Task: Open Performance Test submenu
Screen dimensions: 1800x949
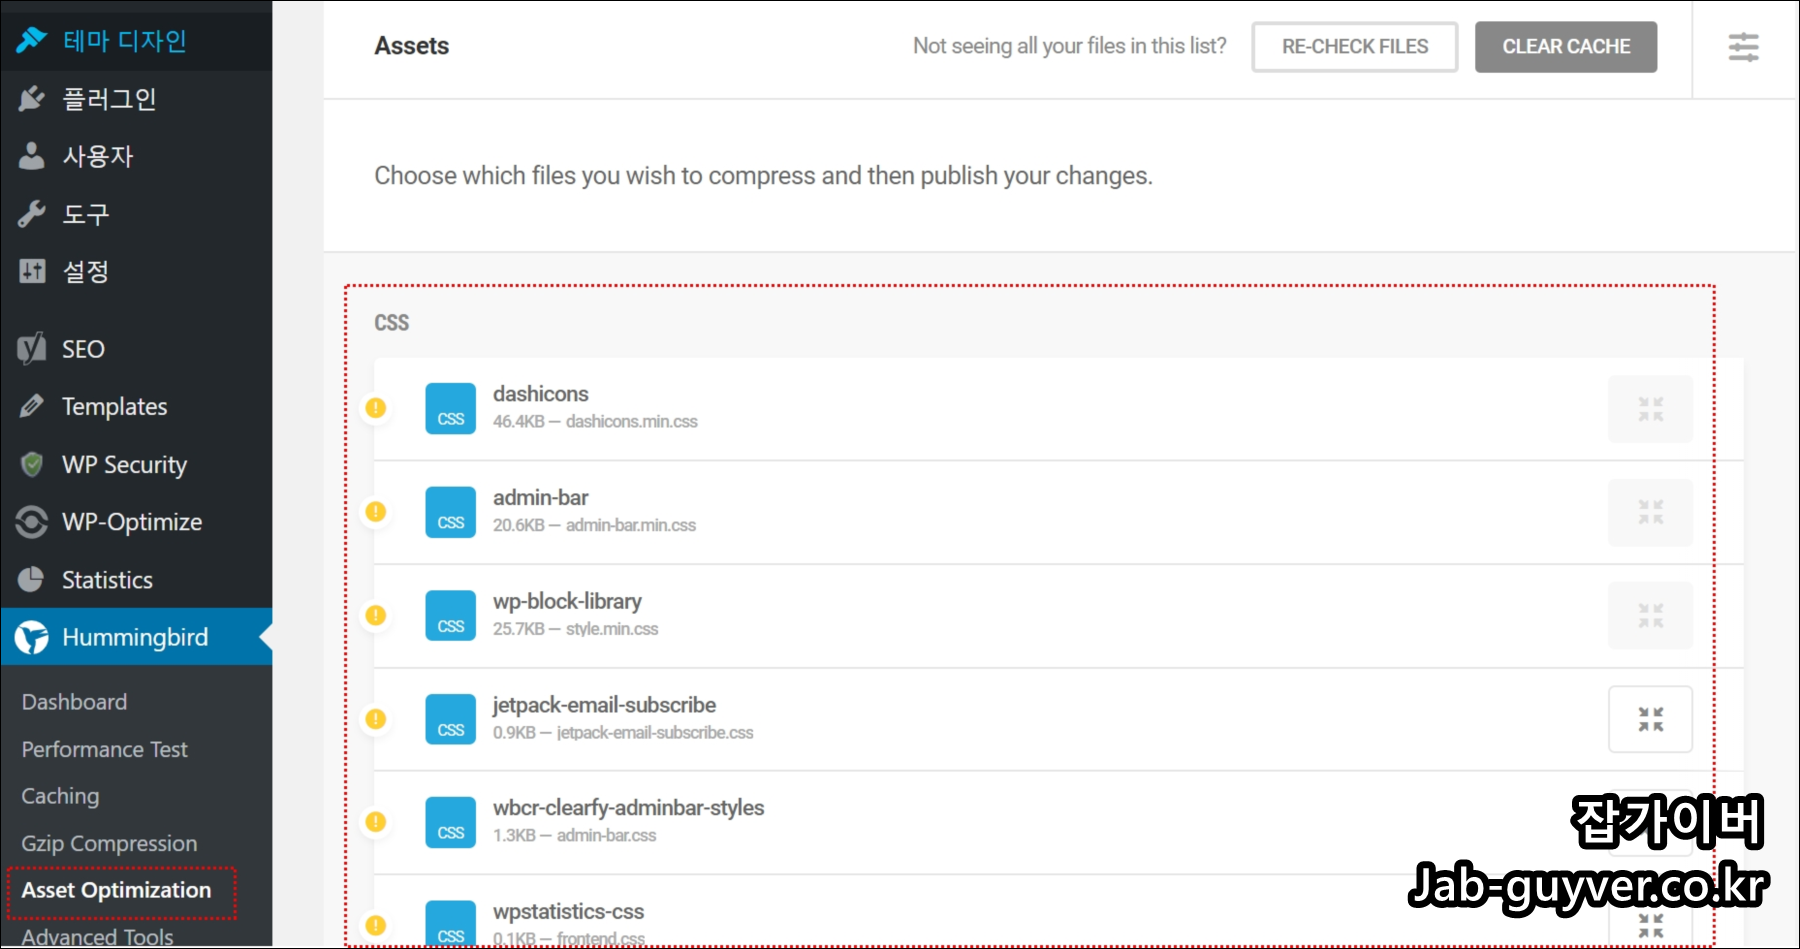Action: pyautogui.click(x=104, y=749)
